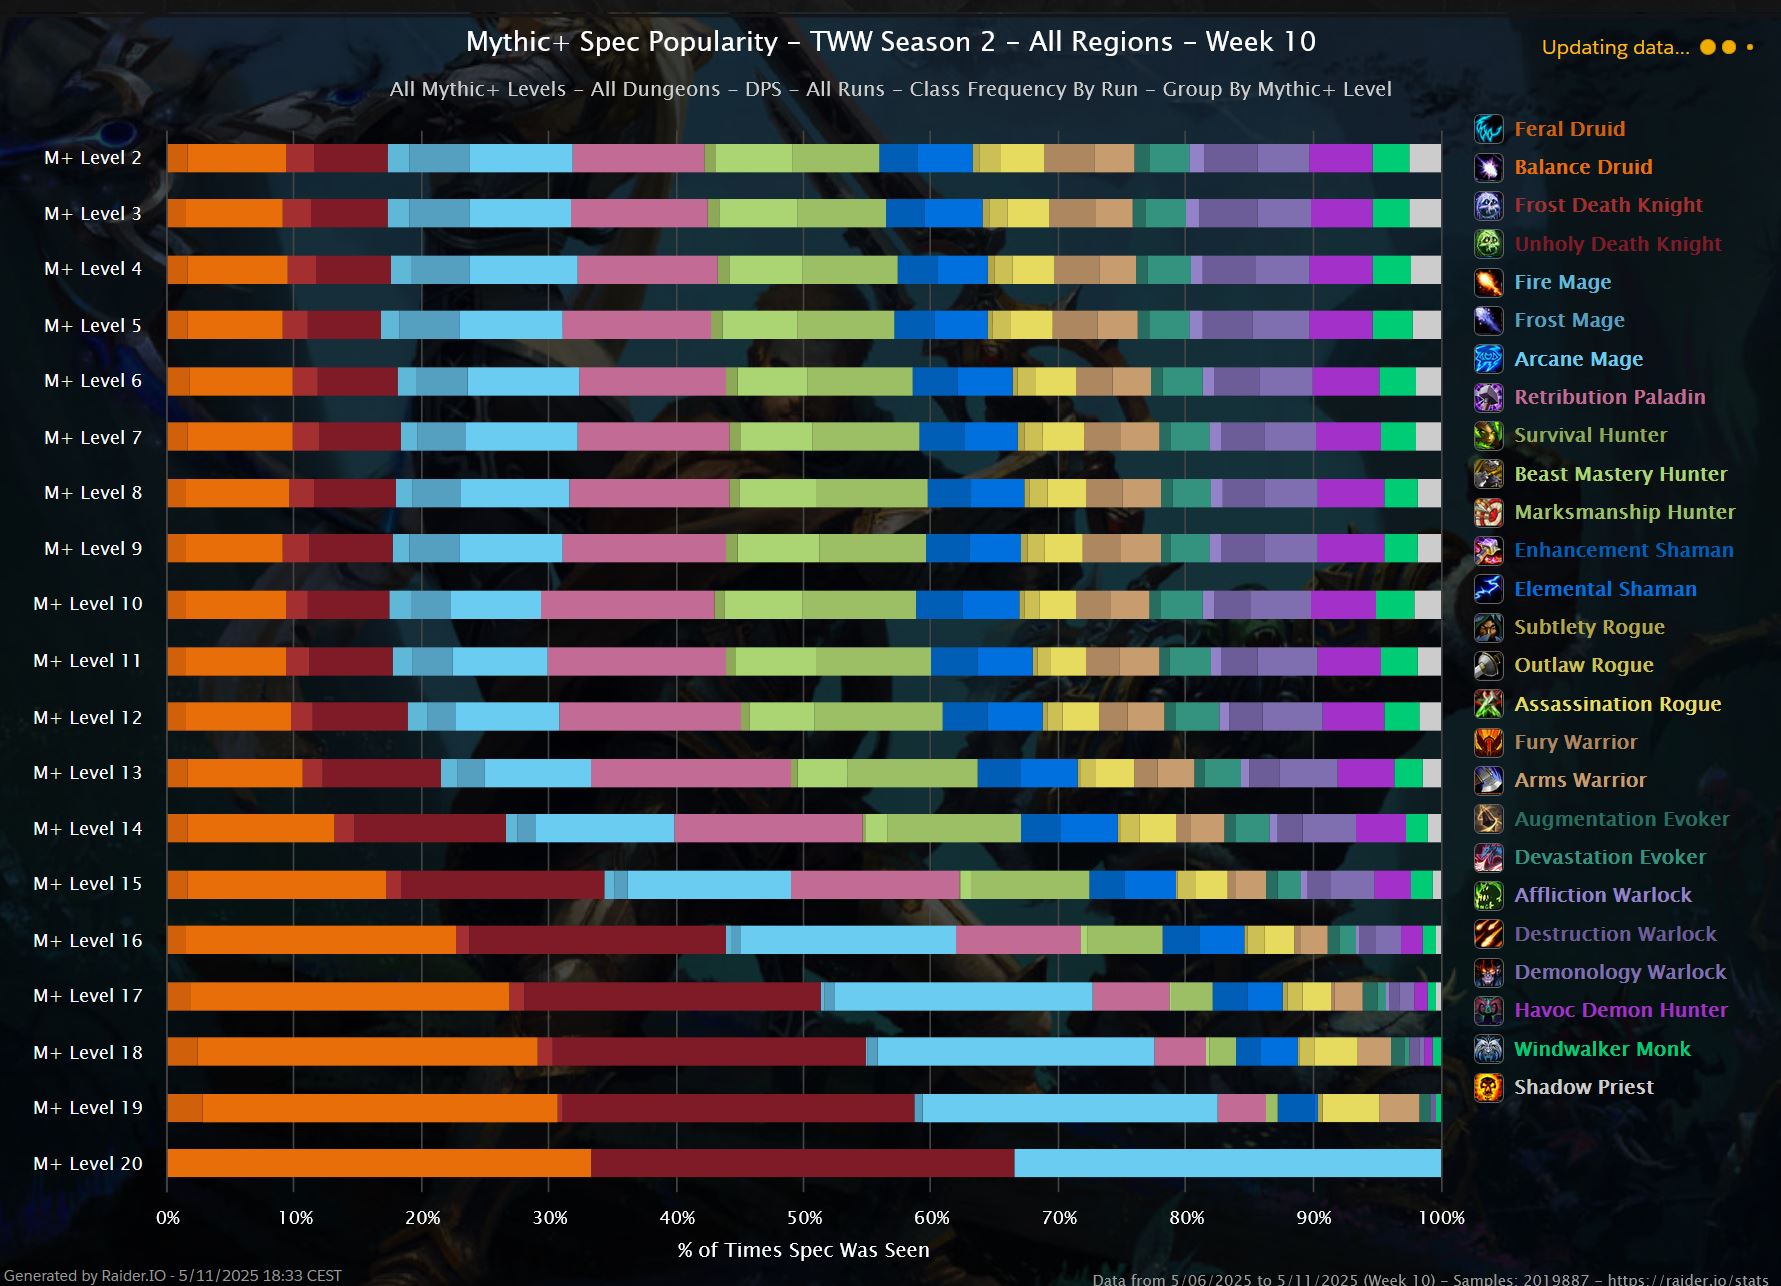Click the M+ Level 2 axis label
The image size is (1781, 1286).
[x=93, y=158]
